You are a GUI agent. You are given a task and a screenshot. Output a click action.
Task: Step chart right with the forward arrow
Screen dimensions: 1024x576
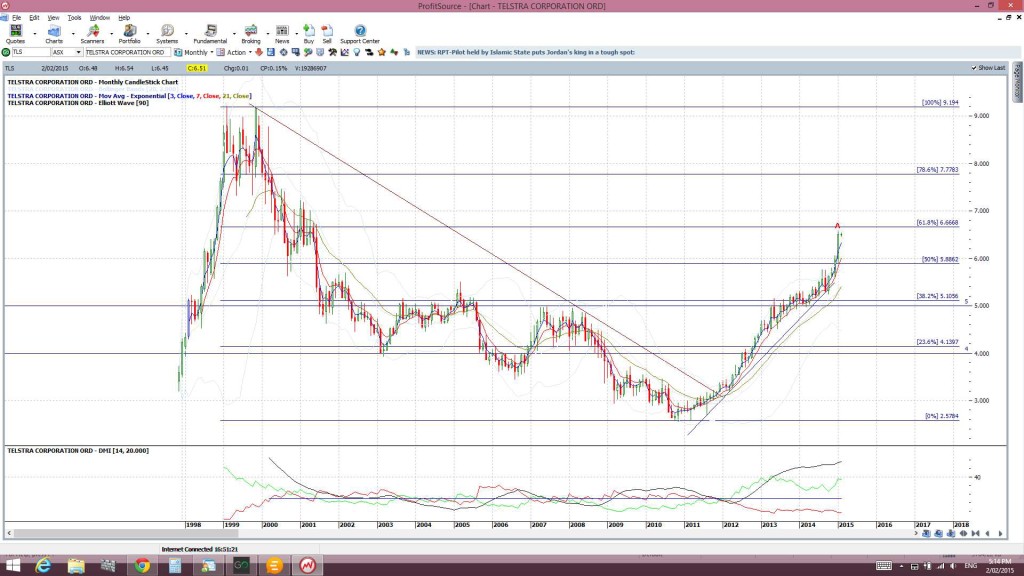point(1000,534)
